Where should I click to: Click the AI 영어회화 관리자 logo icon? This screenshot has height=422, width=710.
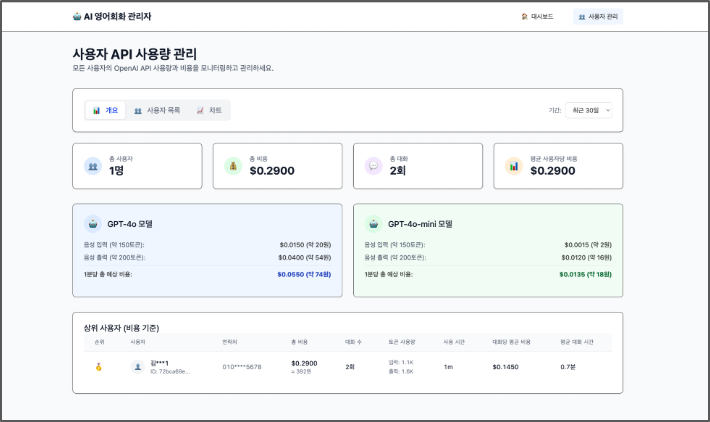coord(78,17)
